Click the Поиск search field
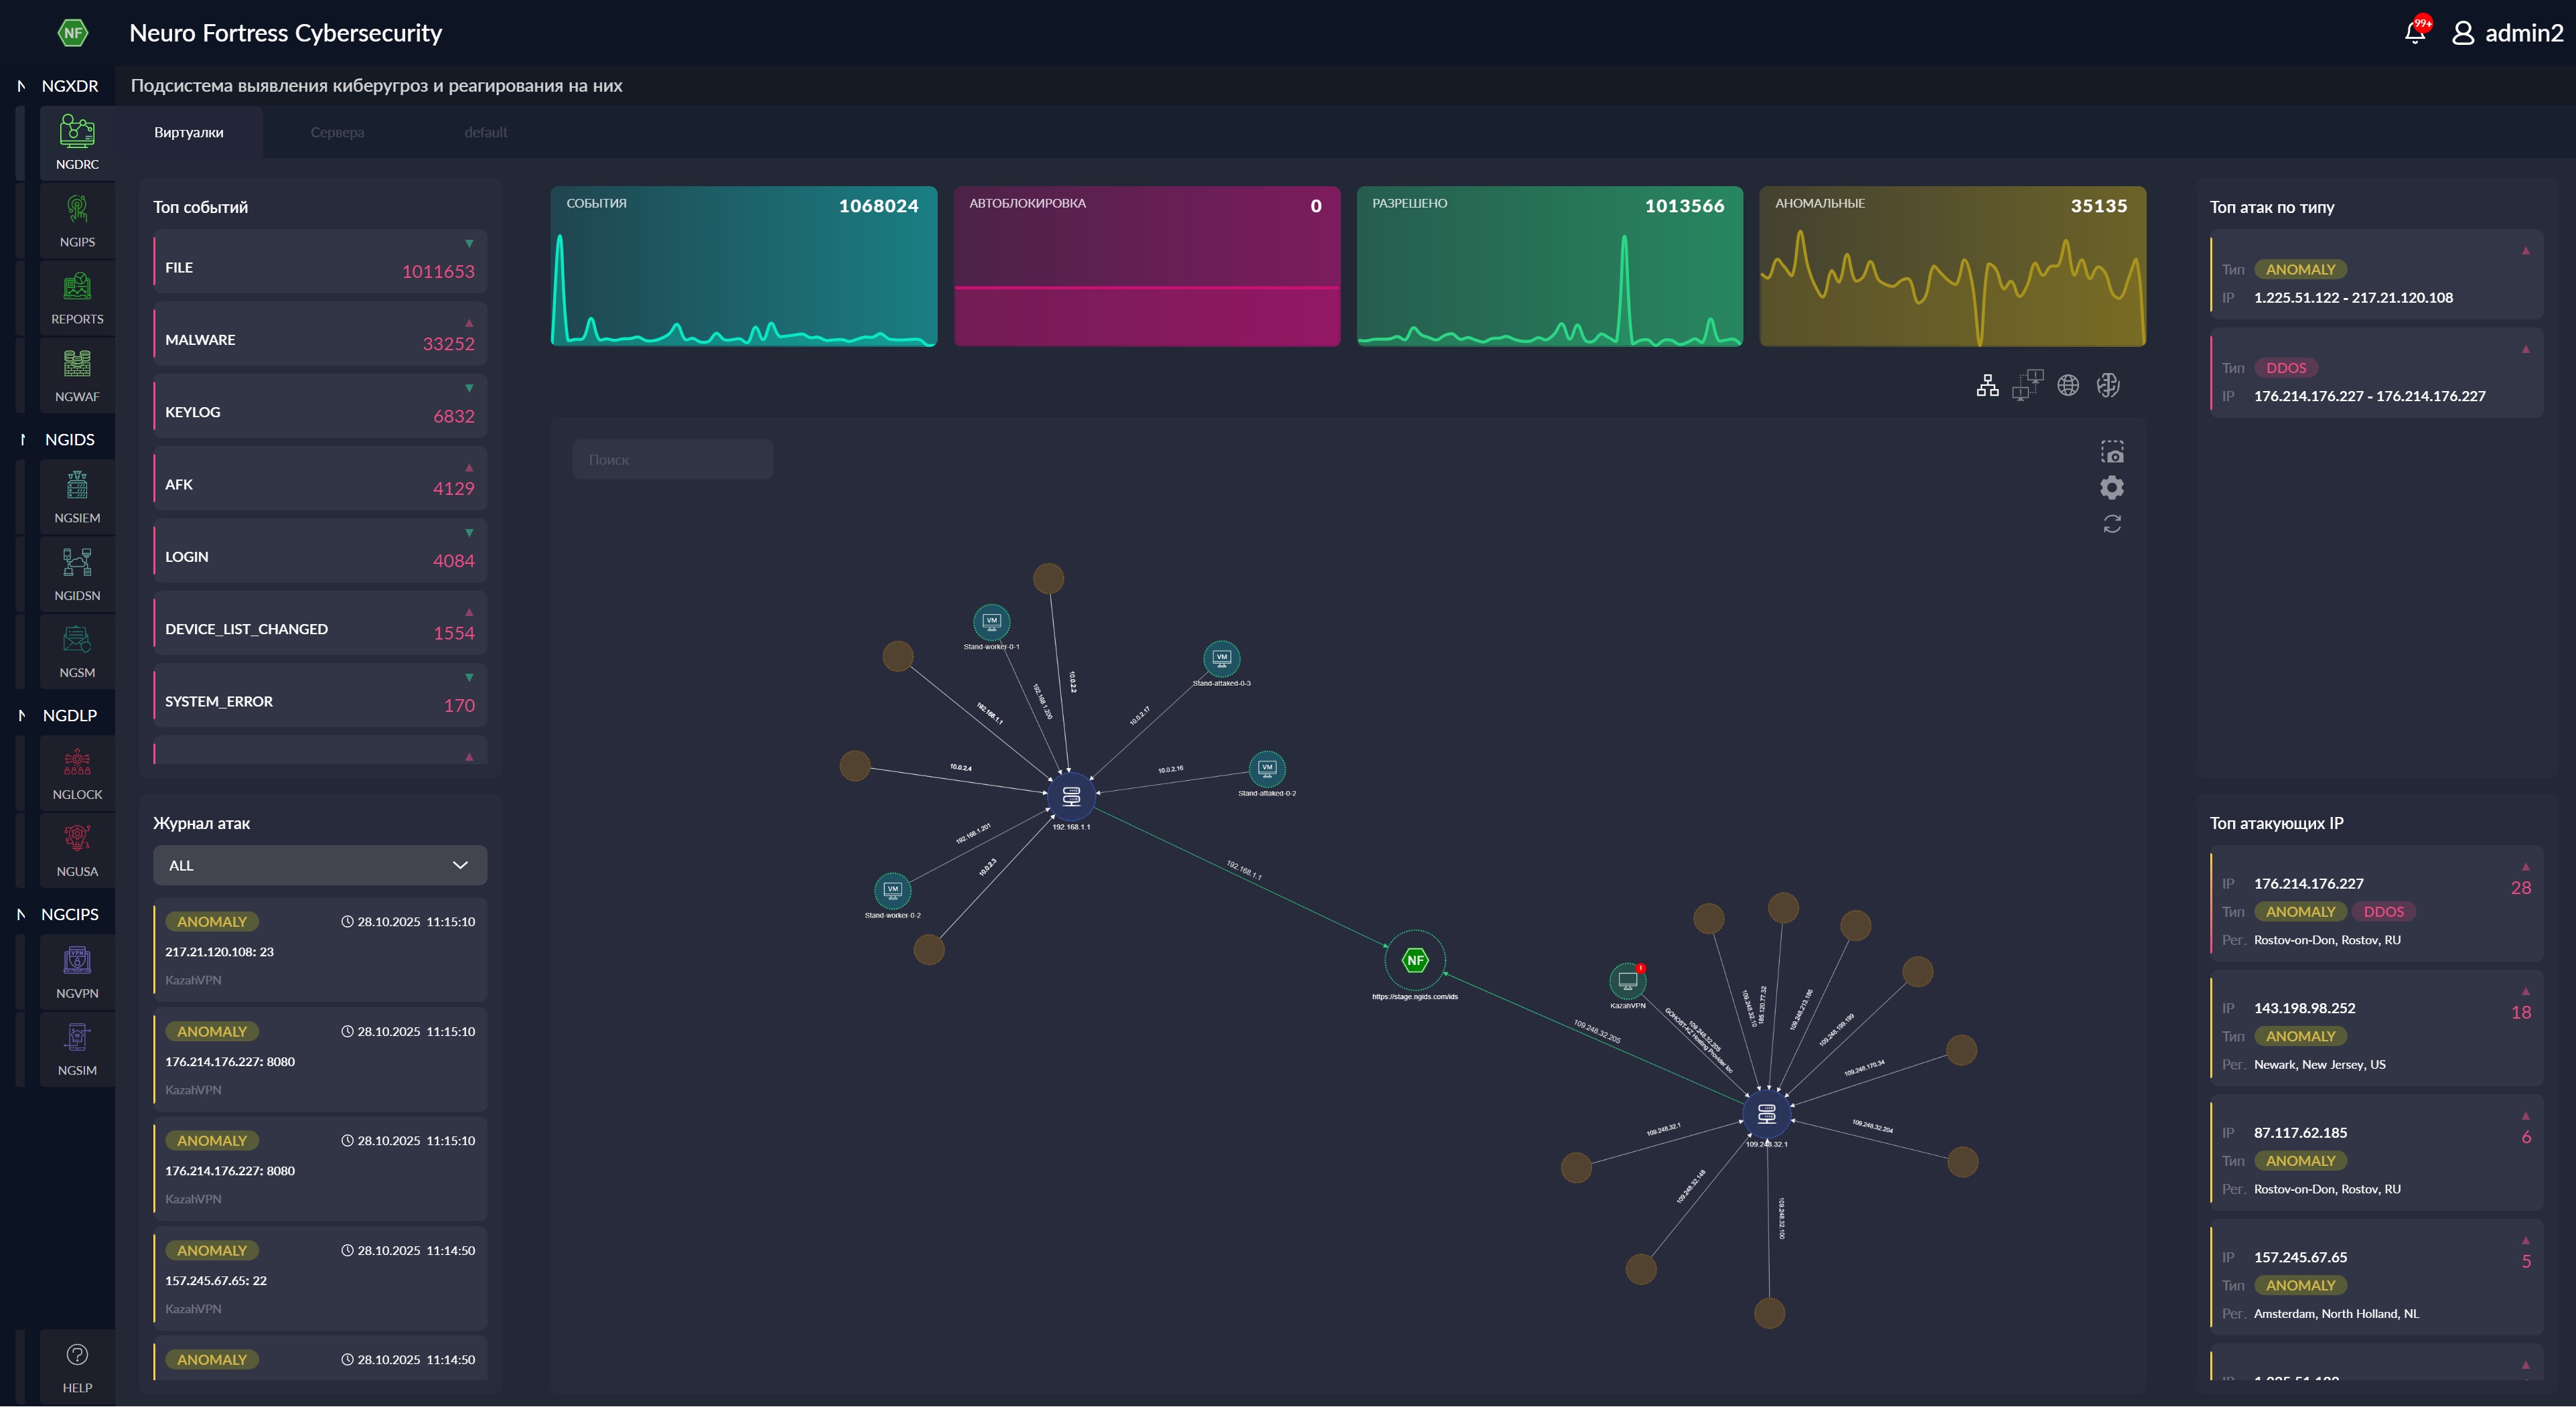 click(x=672, y=460)
